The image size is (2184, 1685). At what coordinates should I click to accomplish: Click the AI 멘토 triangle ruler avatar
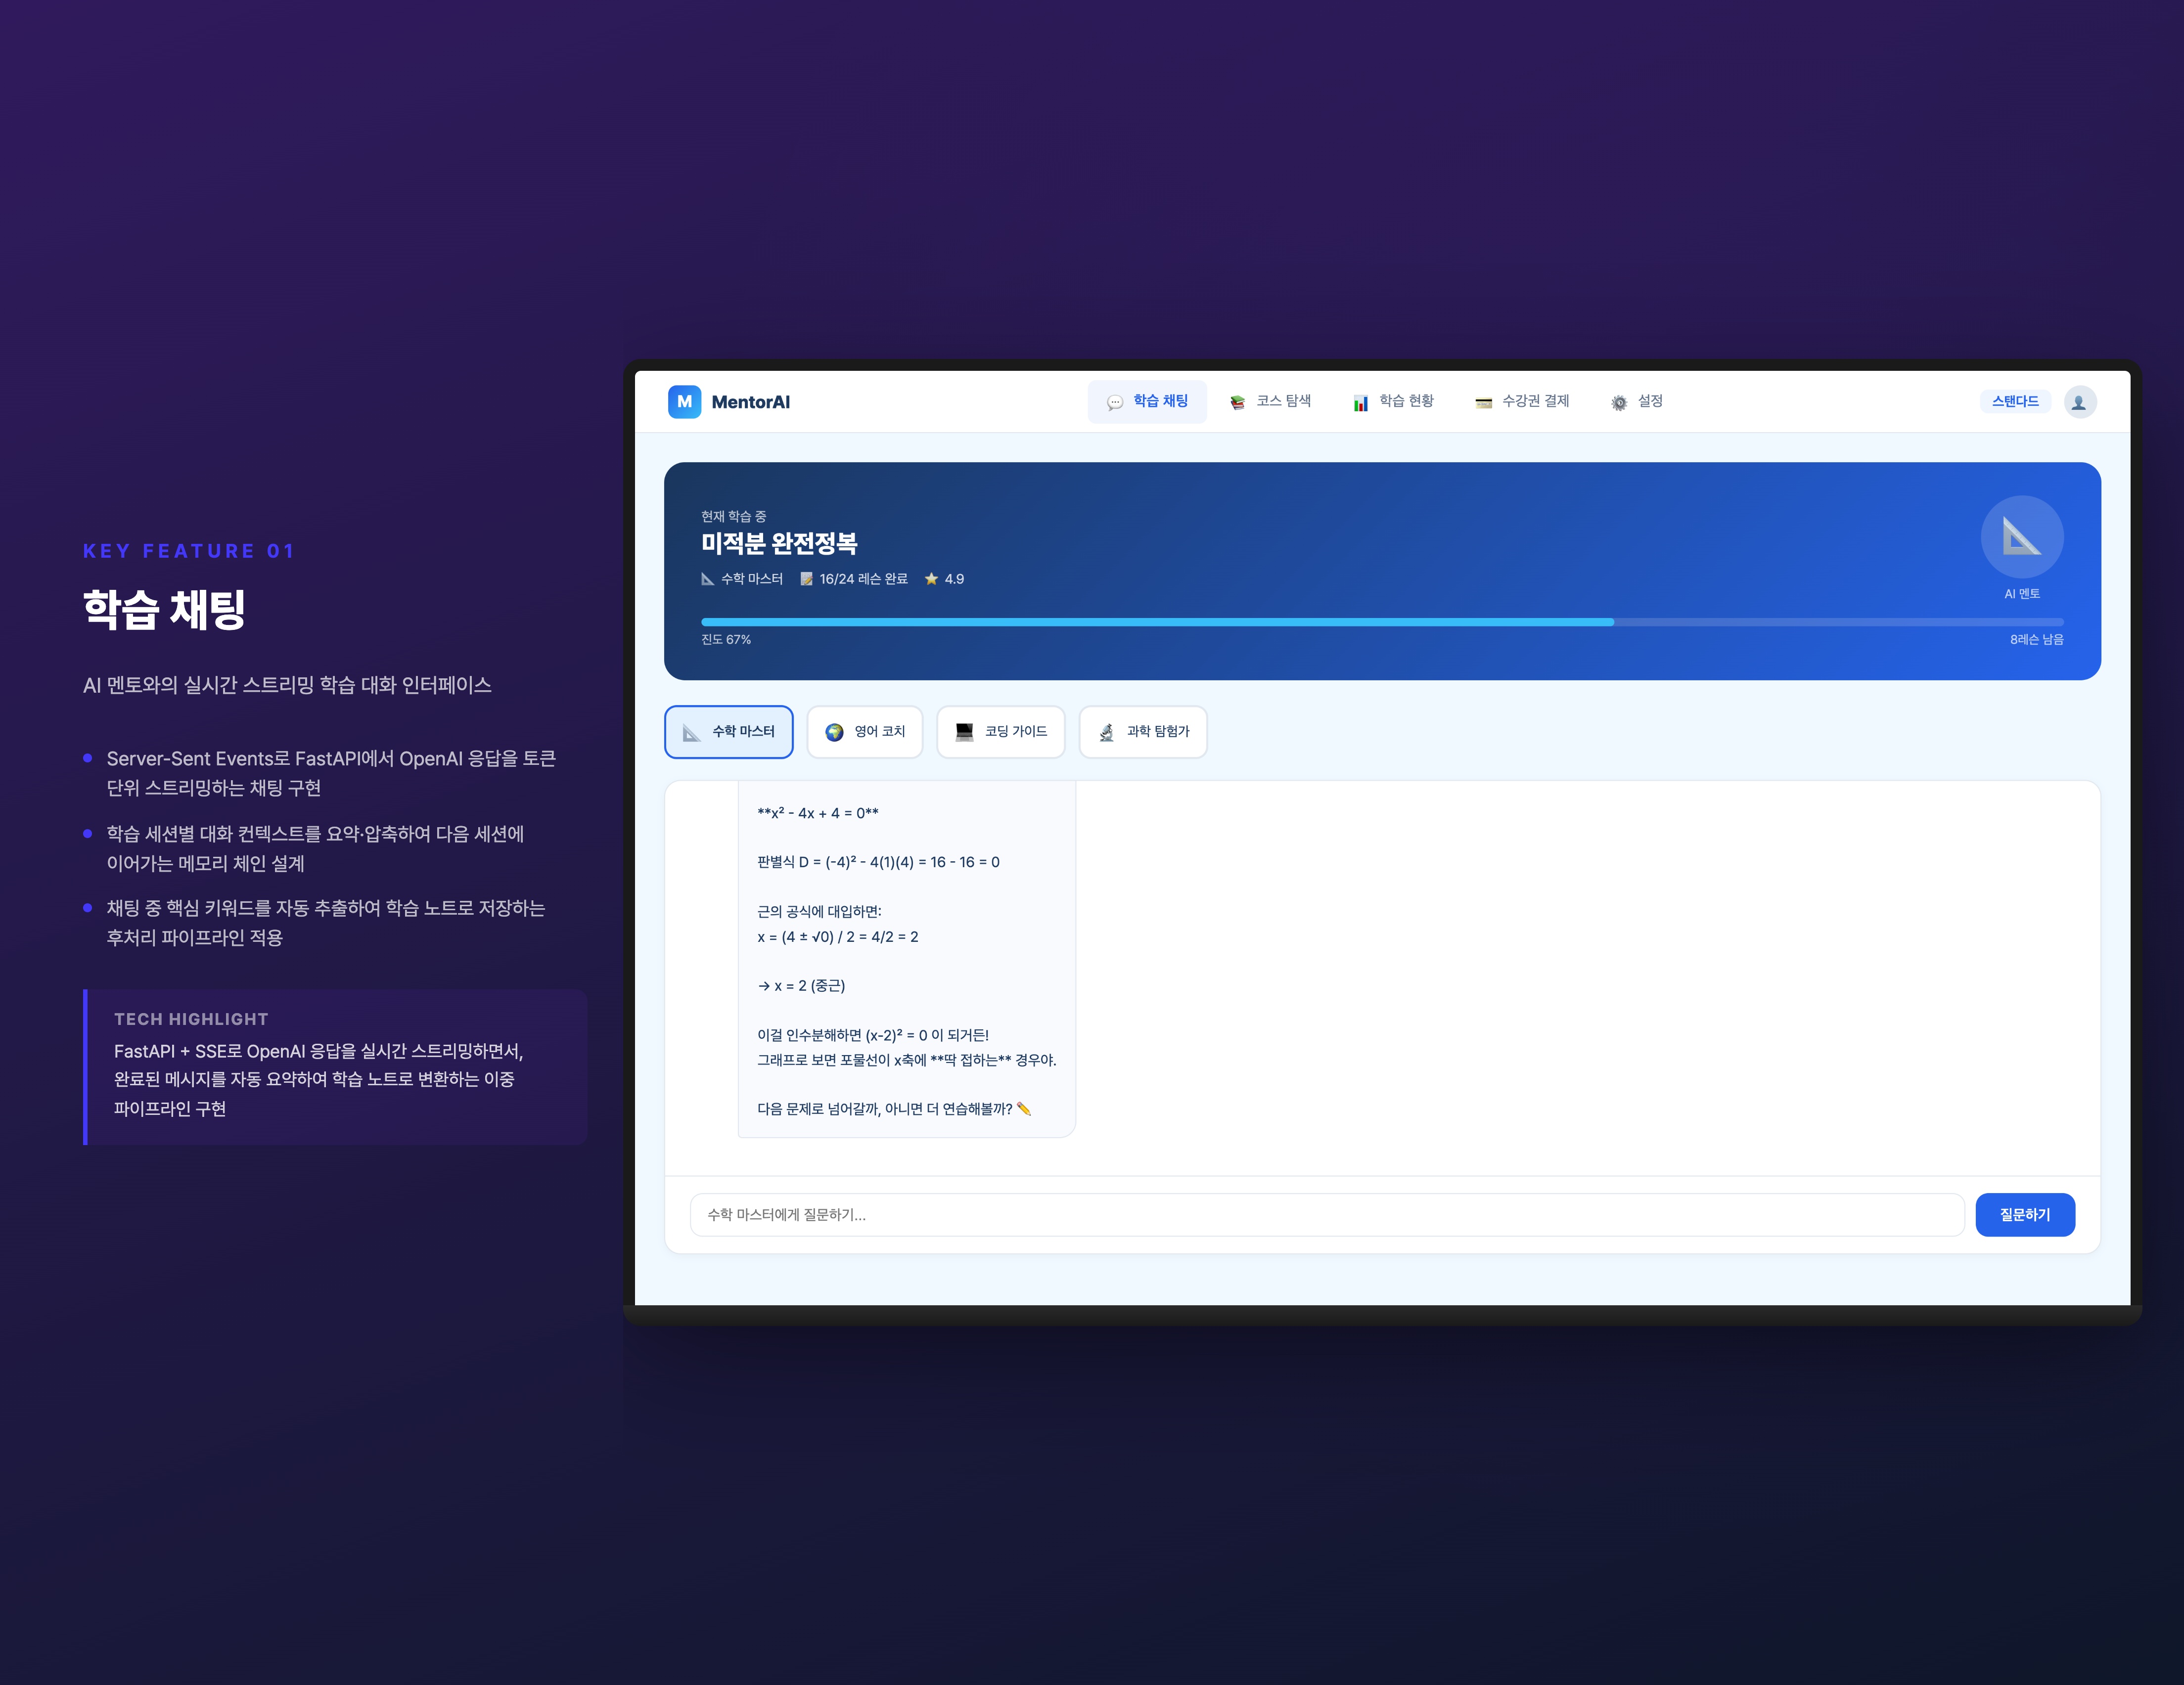[2021, 537]
